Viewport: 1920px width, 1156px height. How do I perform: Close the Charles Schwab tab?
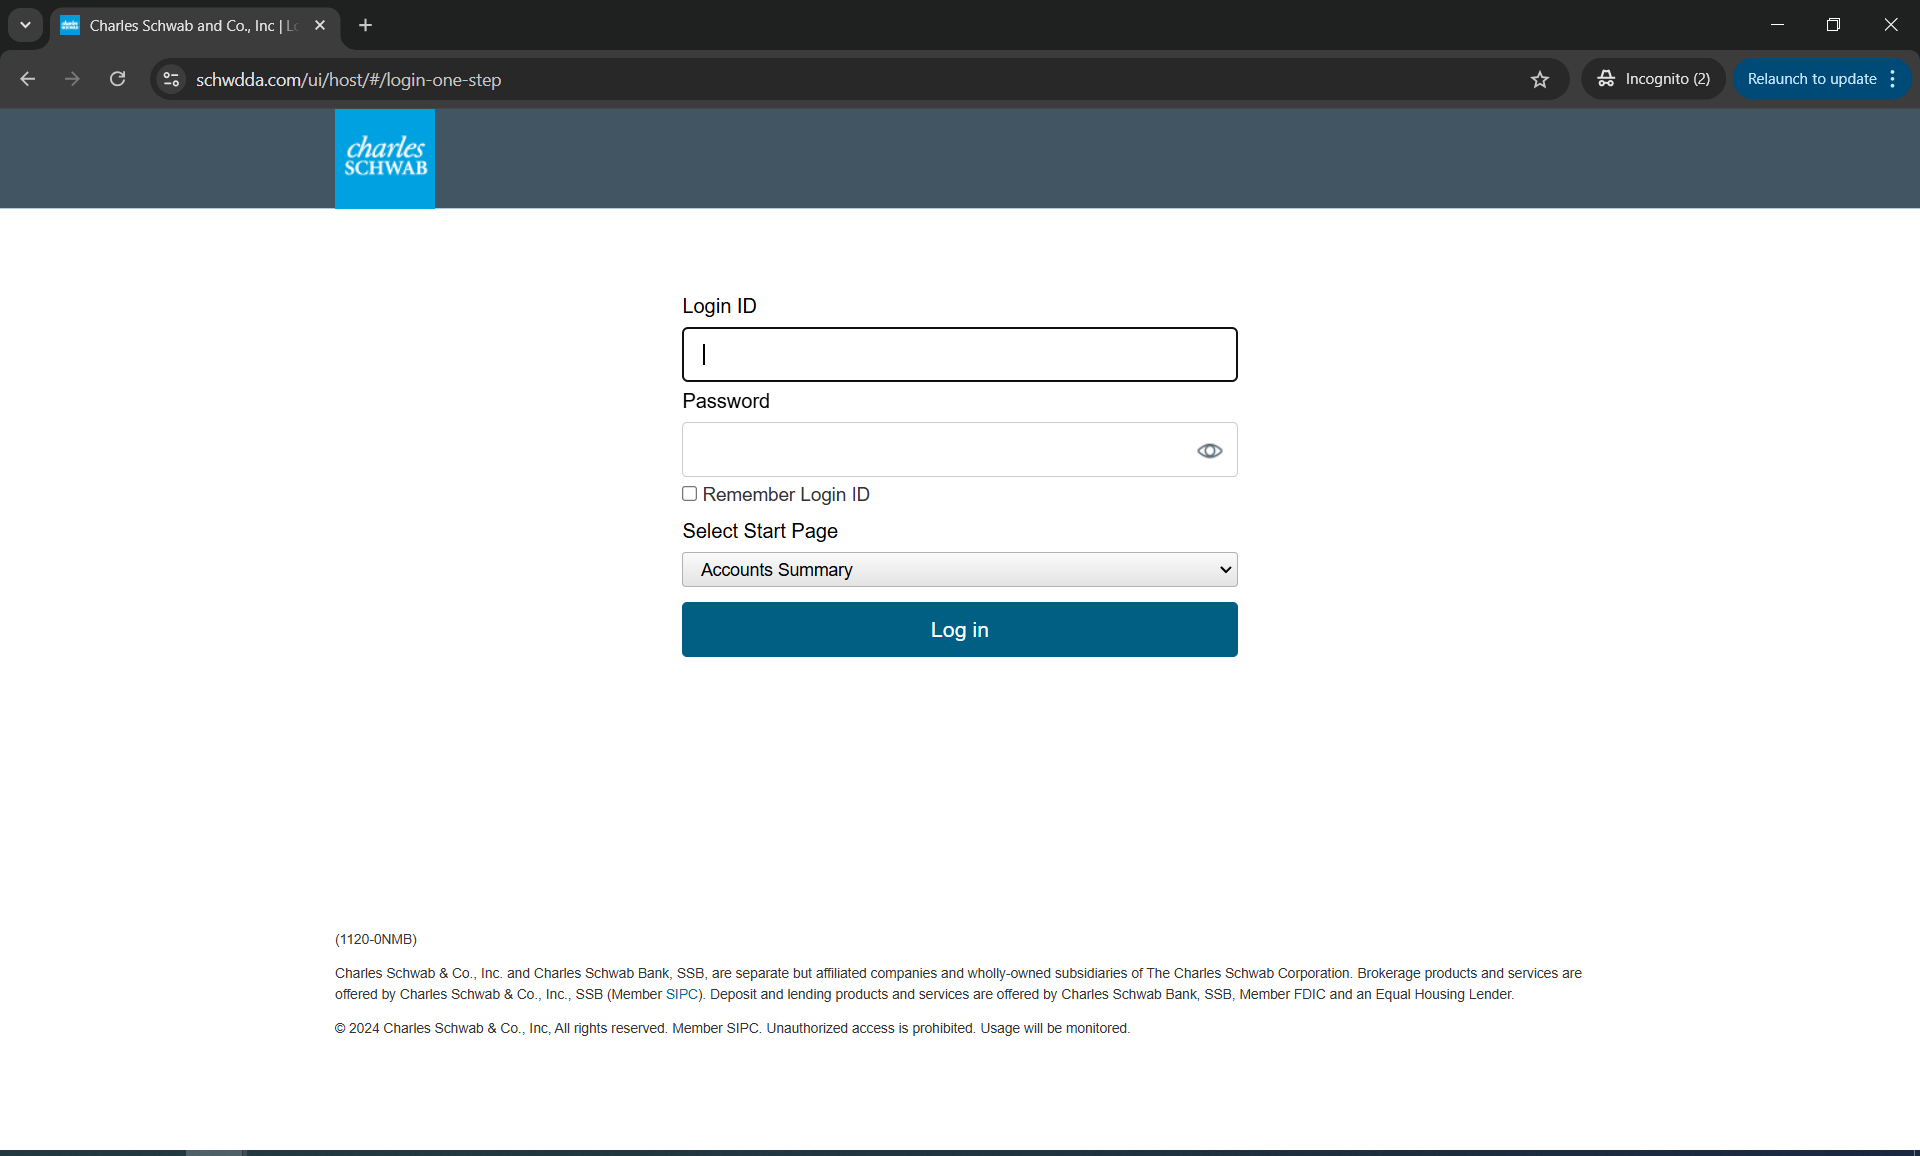click(320, 25)
